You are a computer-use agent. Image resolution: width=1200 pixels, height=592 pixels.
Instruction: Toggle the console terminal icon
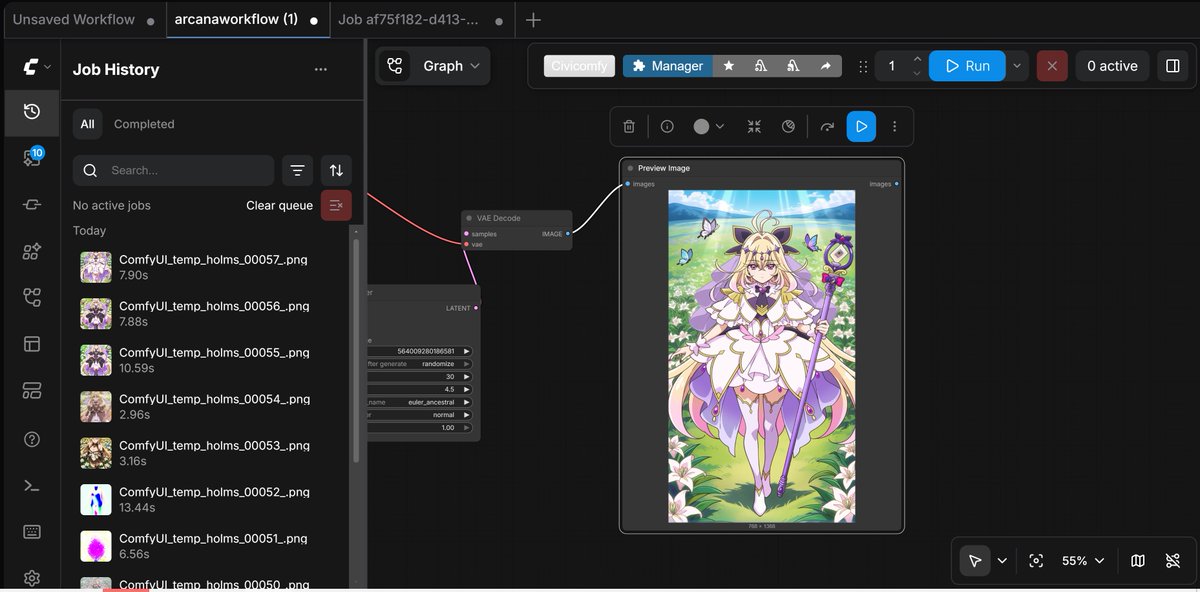[x=32, y=485]
